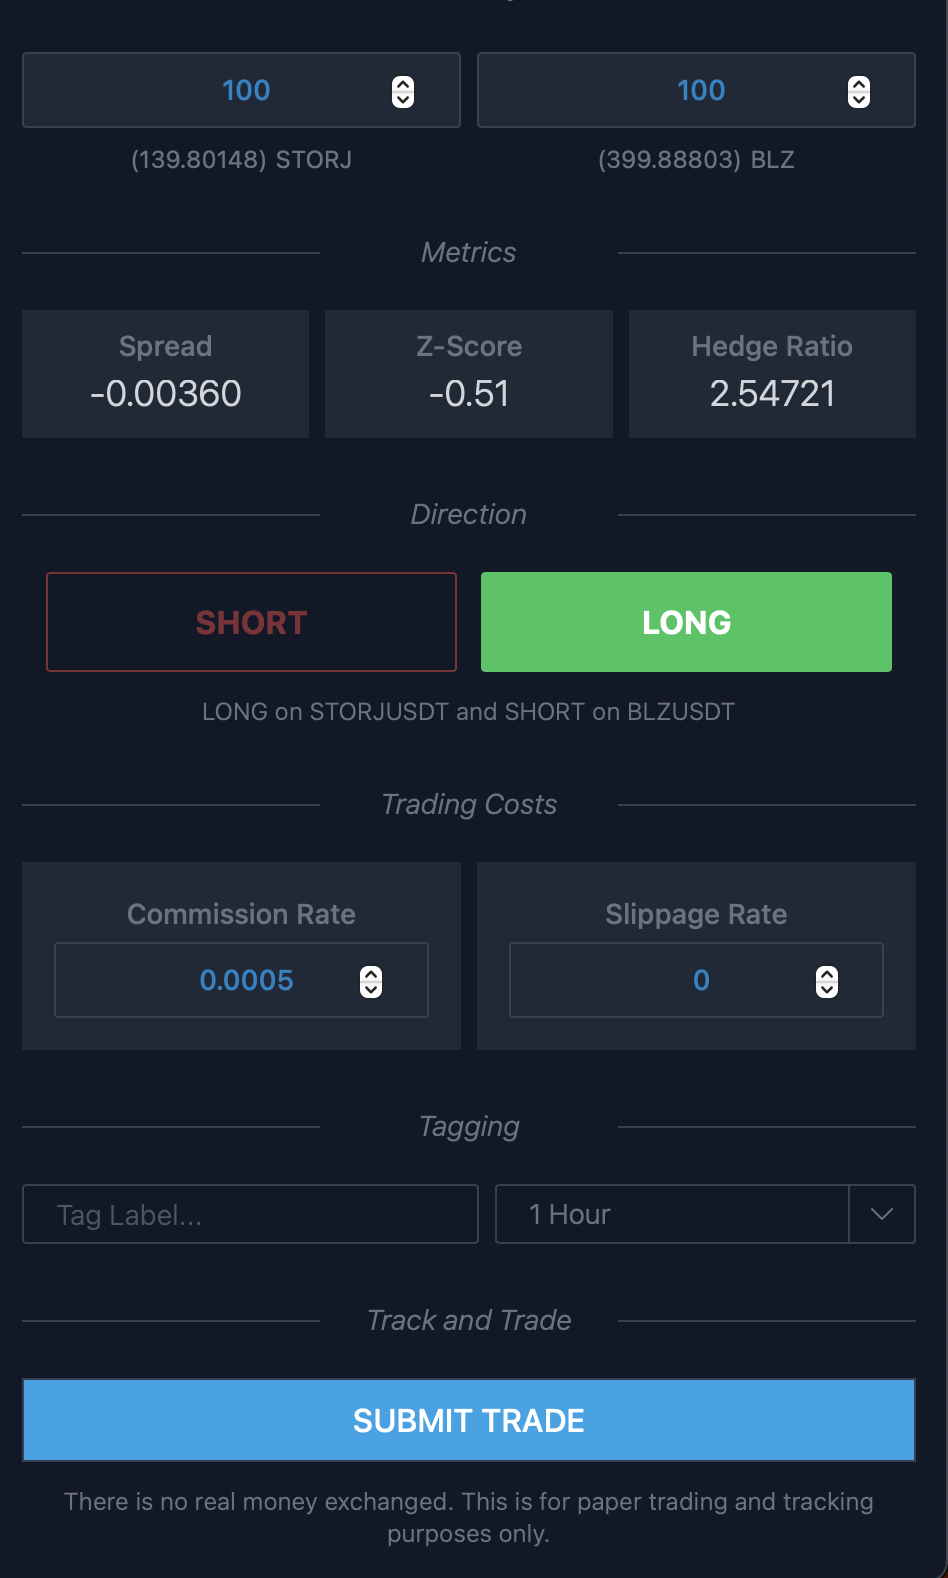Open the 1 Hour timeframe dropdown
The image size is (948, 1578).
pos(672,1214)
